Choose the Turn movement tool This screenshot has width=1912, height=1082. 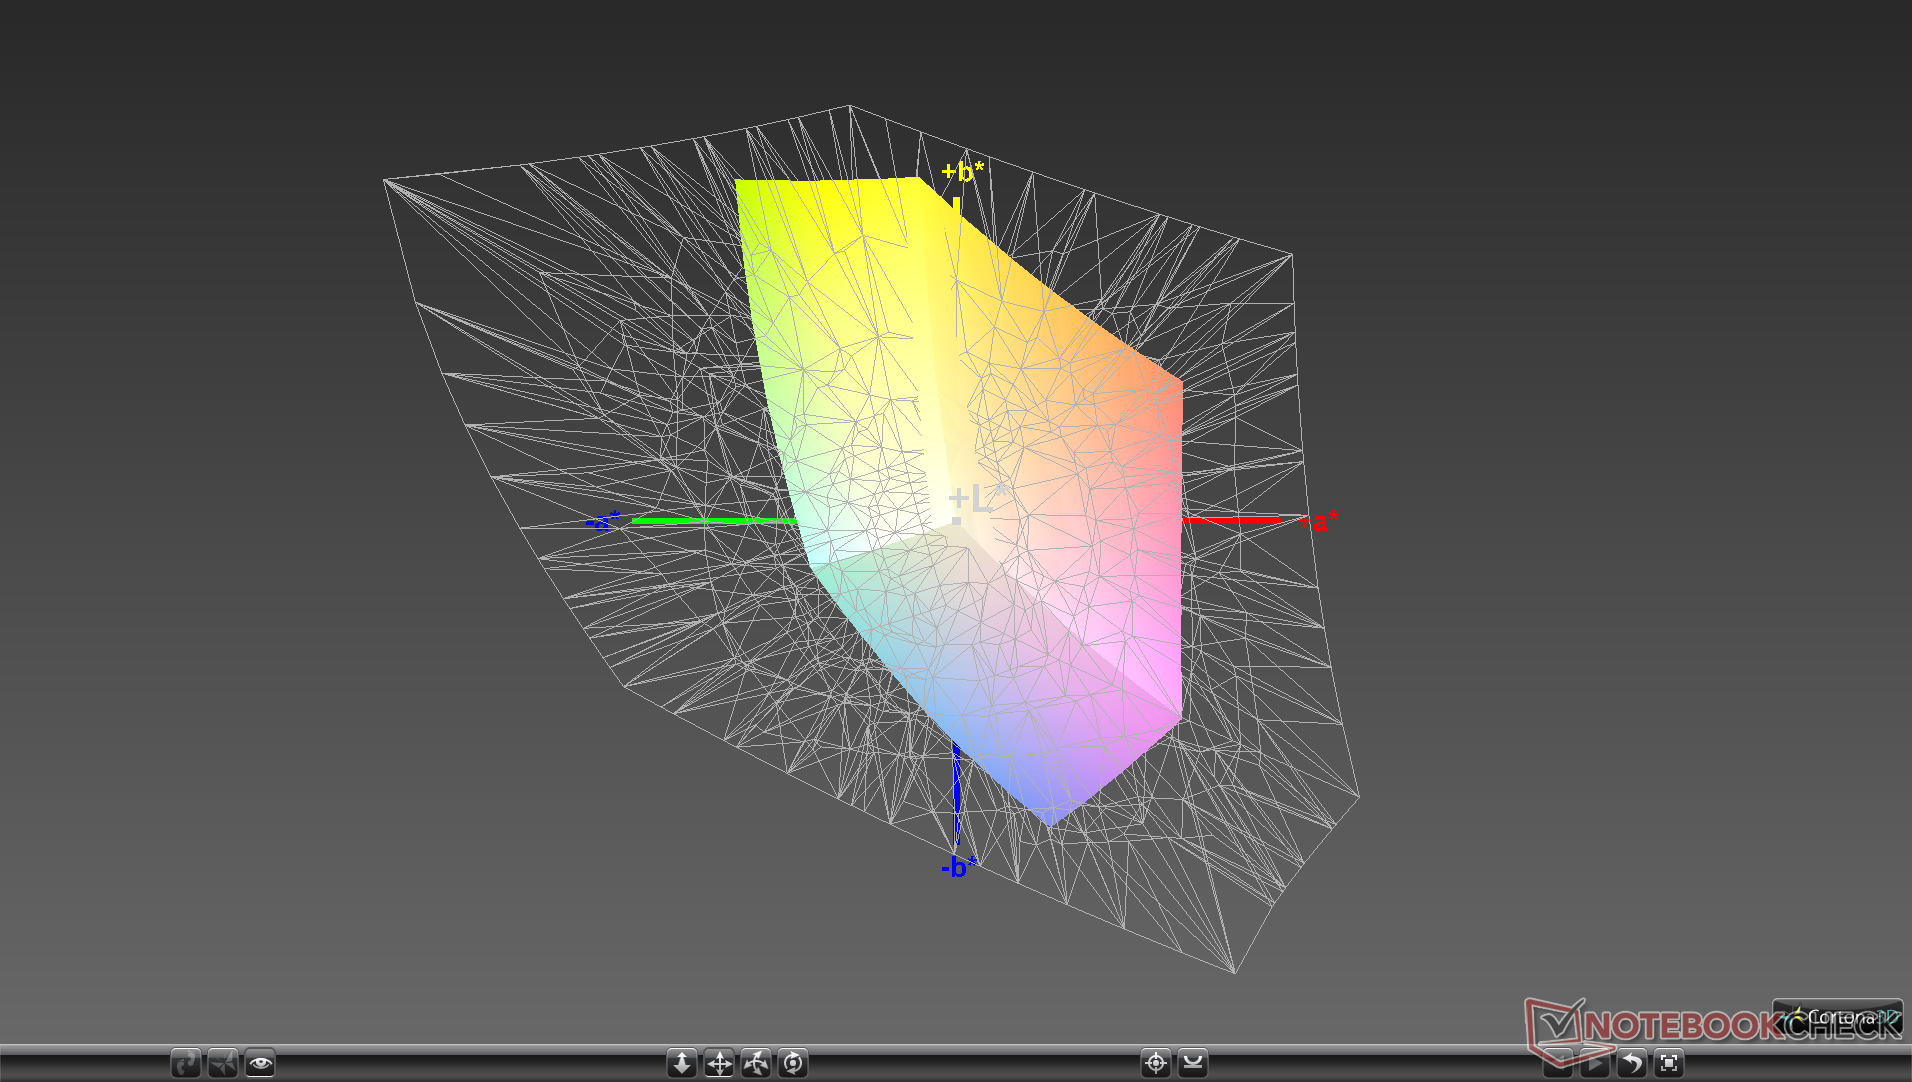tap(756, 1063)
